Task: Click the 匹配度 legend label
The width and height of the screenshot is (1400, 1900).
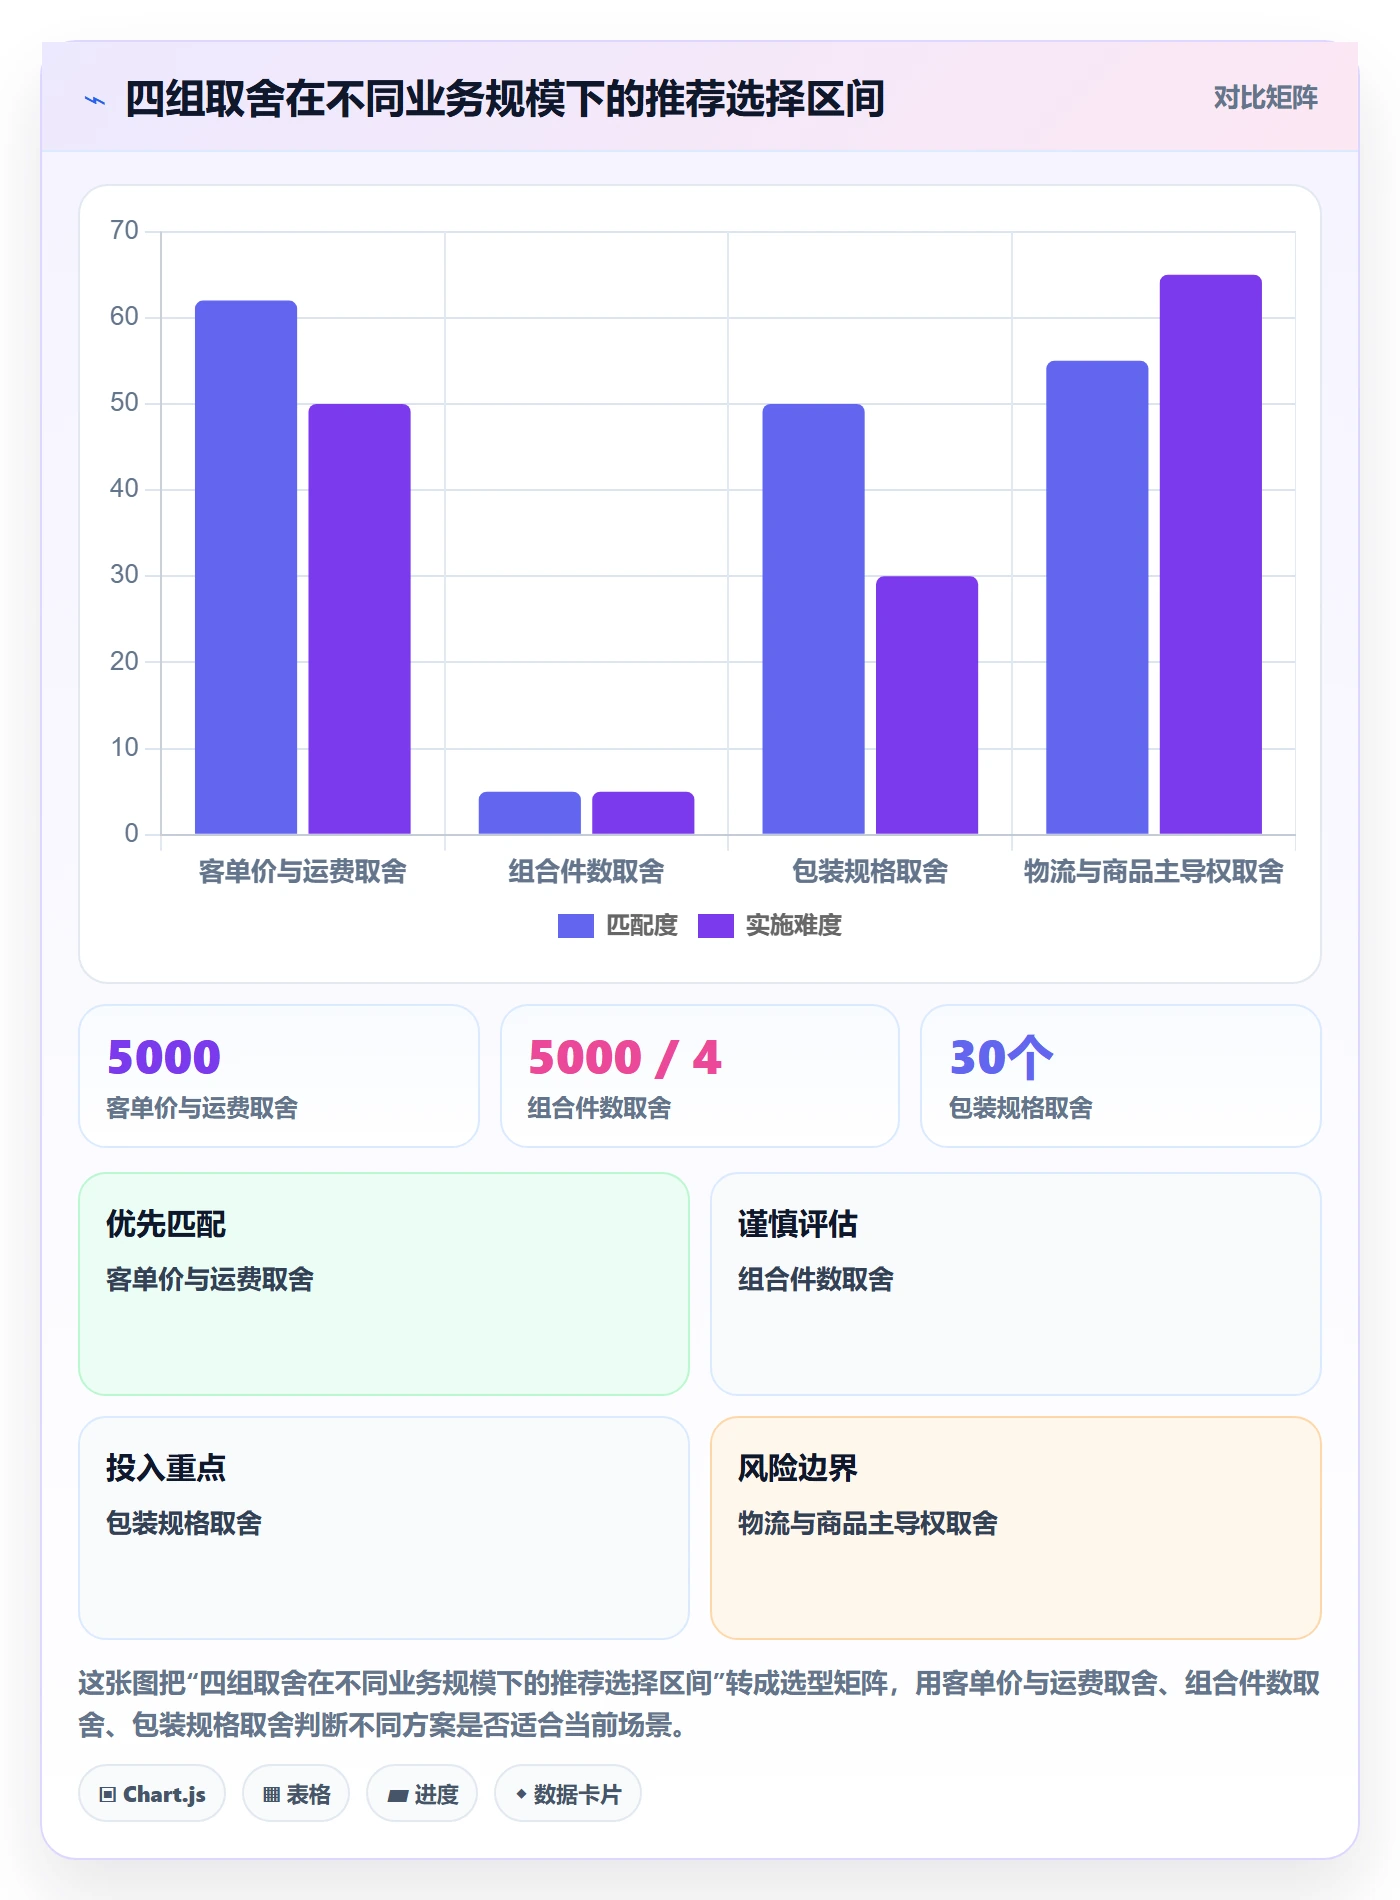Action: tap(642, 926)
